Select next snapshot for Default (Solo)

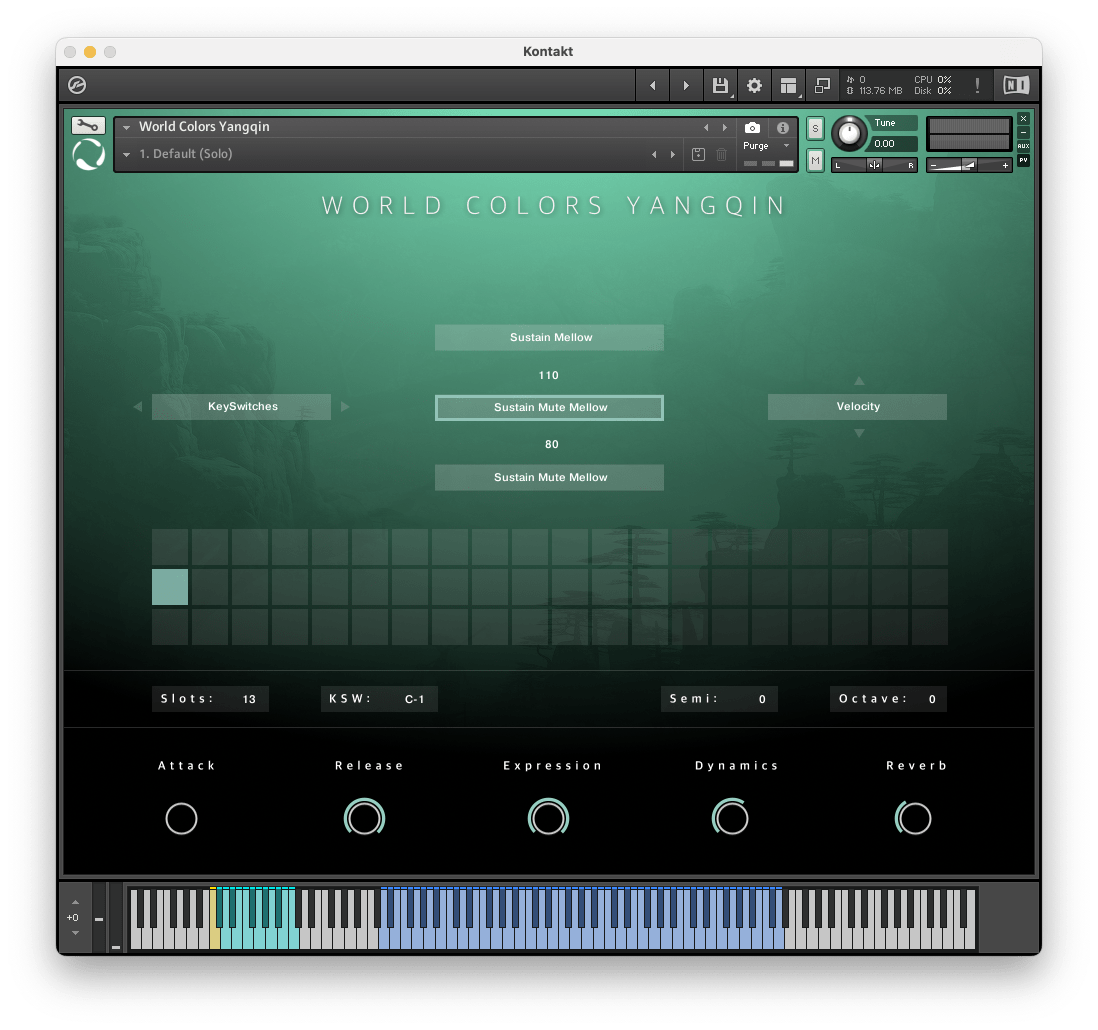click(x=672, y=155)
